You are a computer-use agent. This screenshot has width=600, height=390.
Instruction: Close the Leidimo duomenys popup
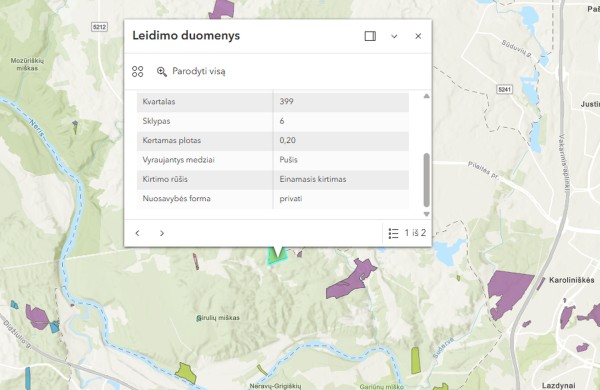(418, 36)
